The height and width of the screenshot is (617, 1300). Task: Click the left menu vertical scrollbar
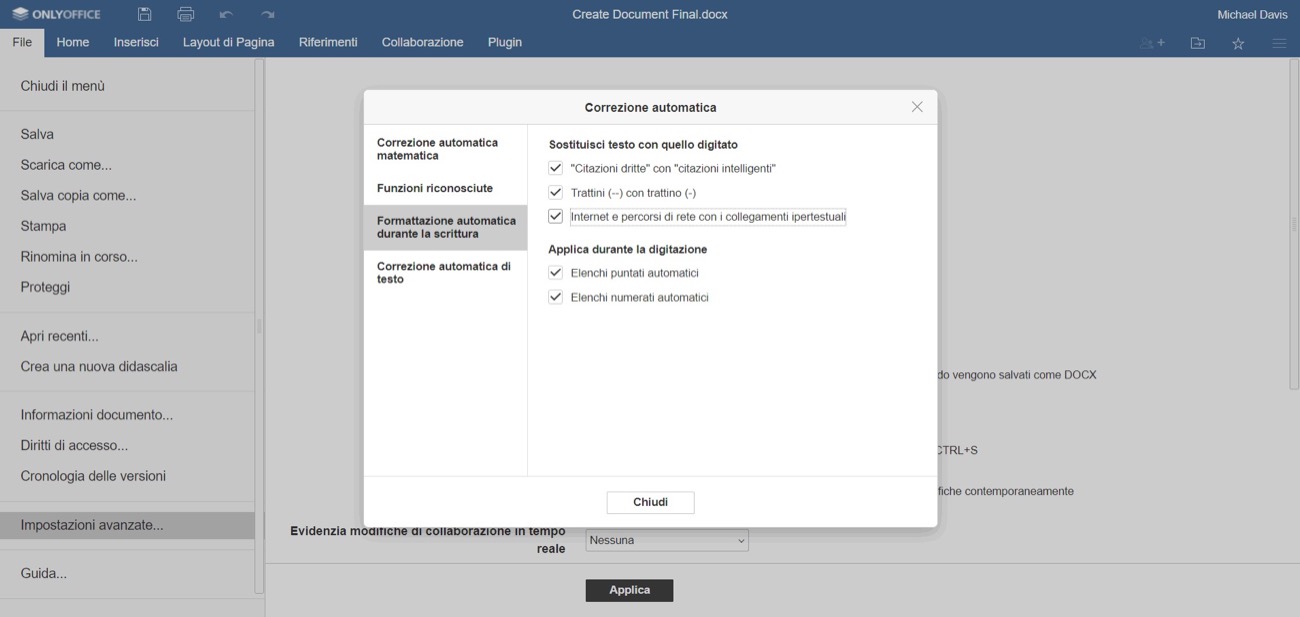tap(259, 325)
